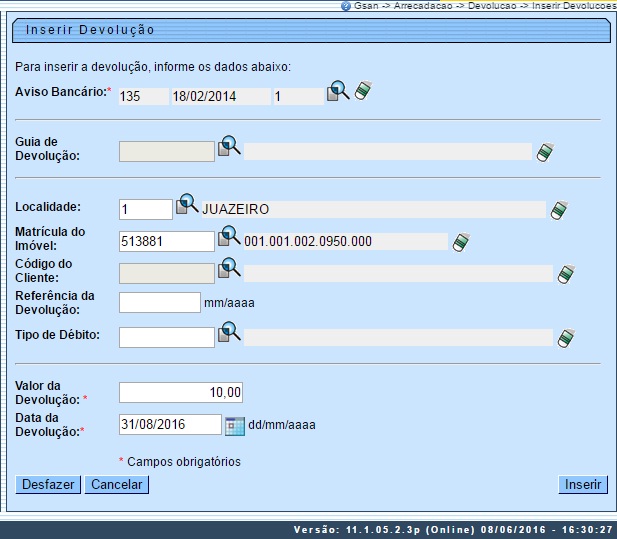Clear the Código do Cliente field
The width and height of the screenshot is (617, 539).
[x=566, y=273]
